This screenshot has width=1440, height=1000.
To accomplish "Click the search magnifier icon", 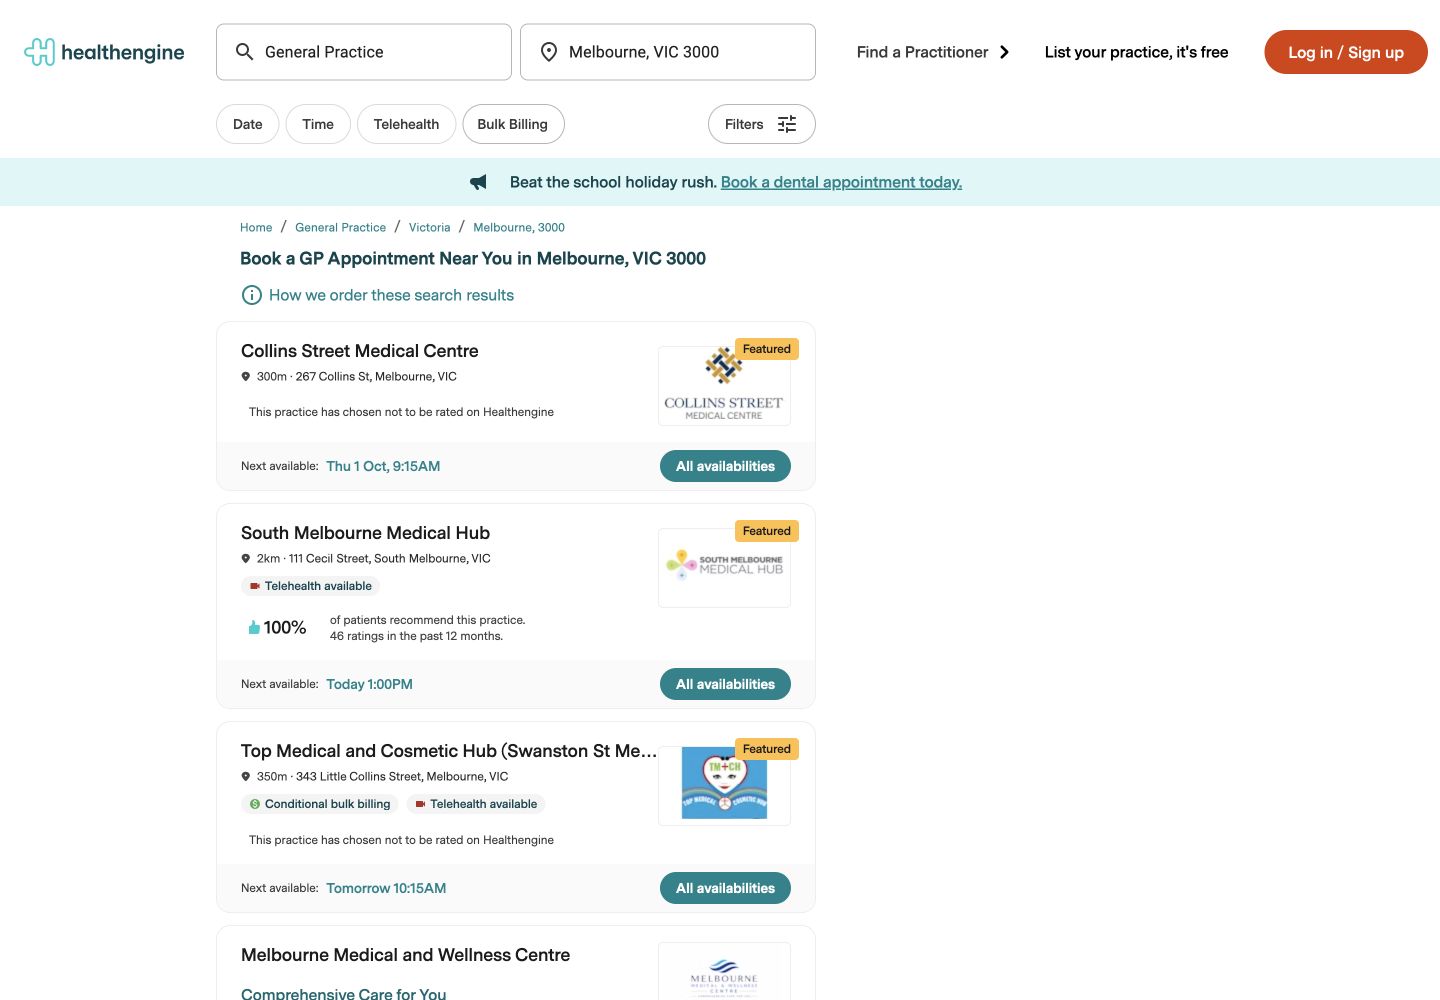I will [244, 52].
